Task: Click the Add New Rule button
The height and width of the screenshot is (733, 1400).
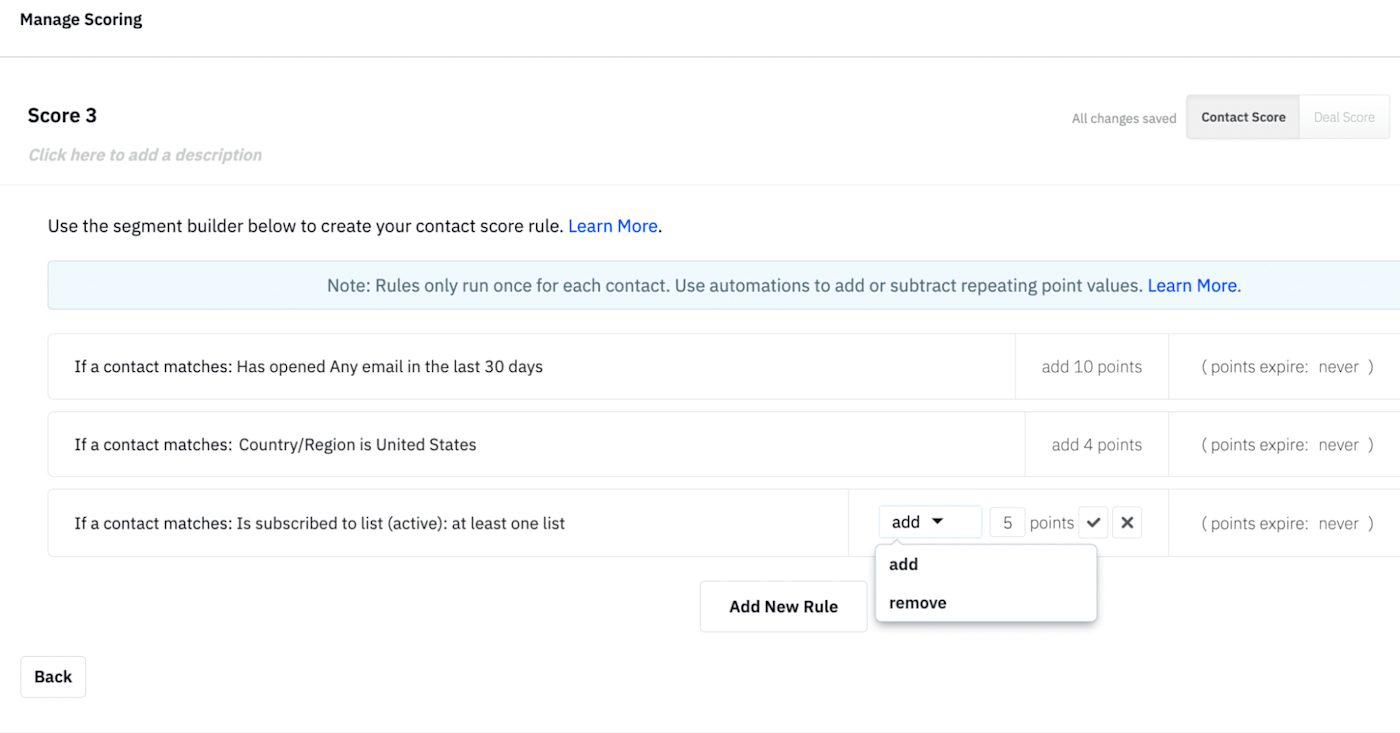Action: [783, 606]
